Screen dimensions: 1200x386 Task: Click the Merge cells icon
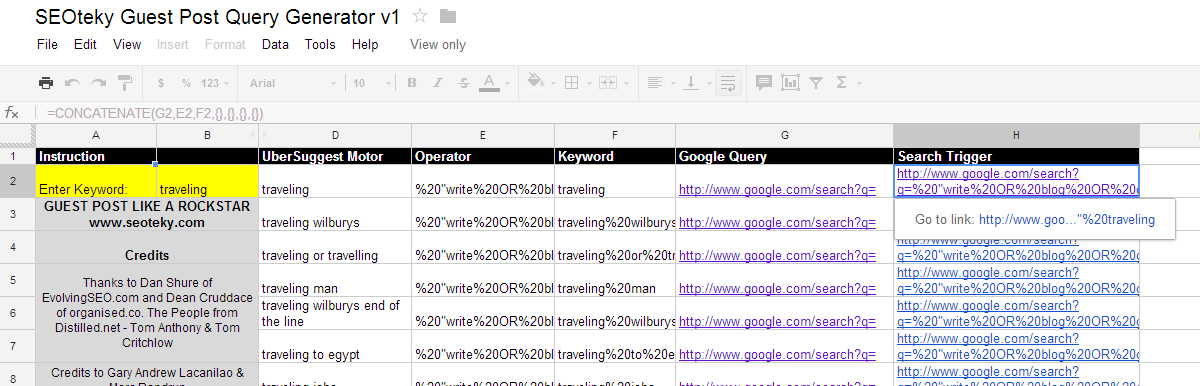609,83
